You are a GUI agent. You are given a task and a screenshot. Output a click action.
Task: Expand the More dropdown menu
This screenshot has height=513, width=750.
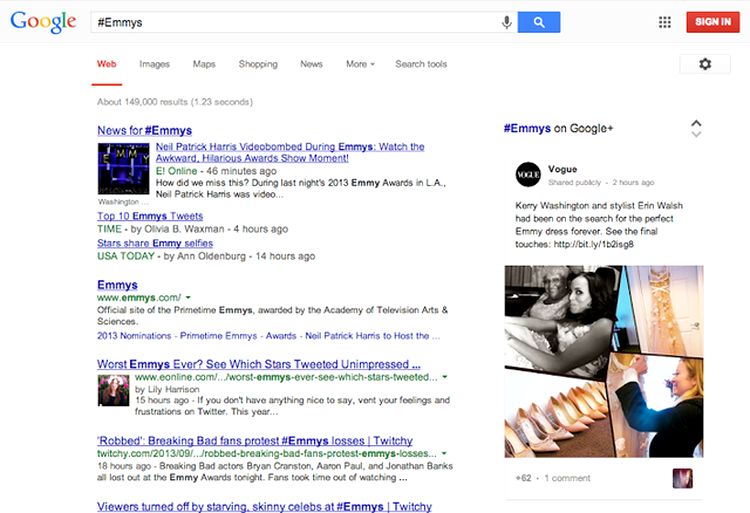click(x=360, y=64)
